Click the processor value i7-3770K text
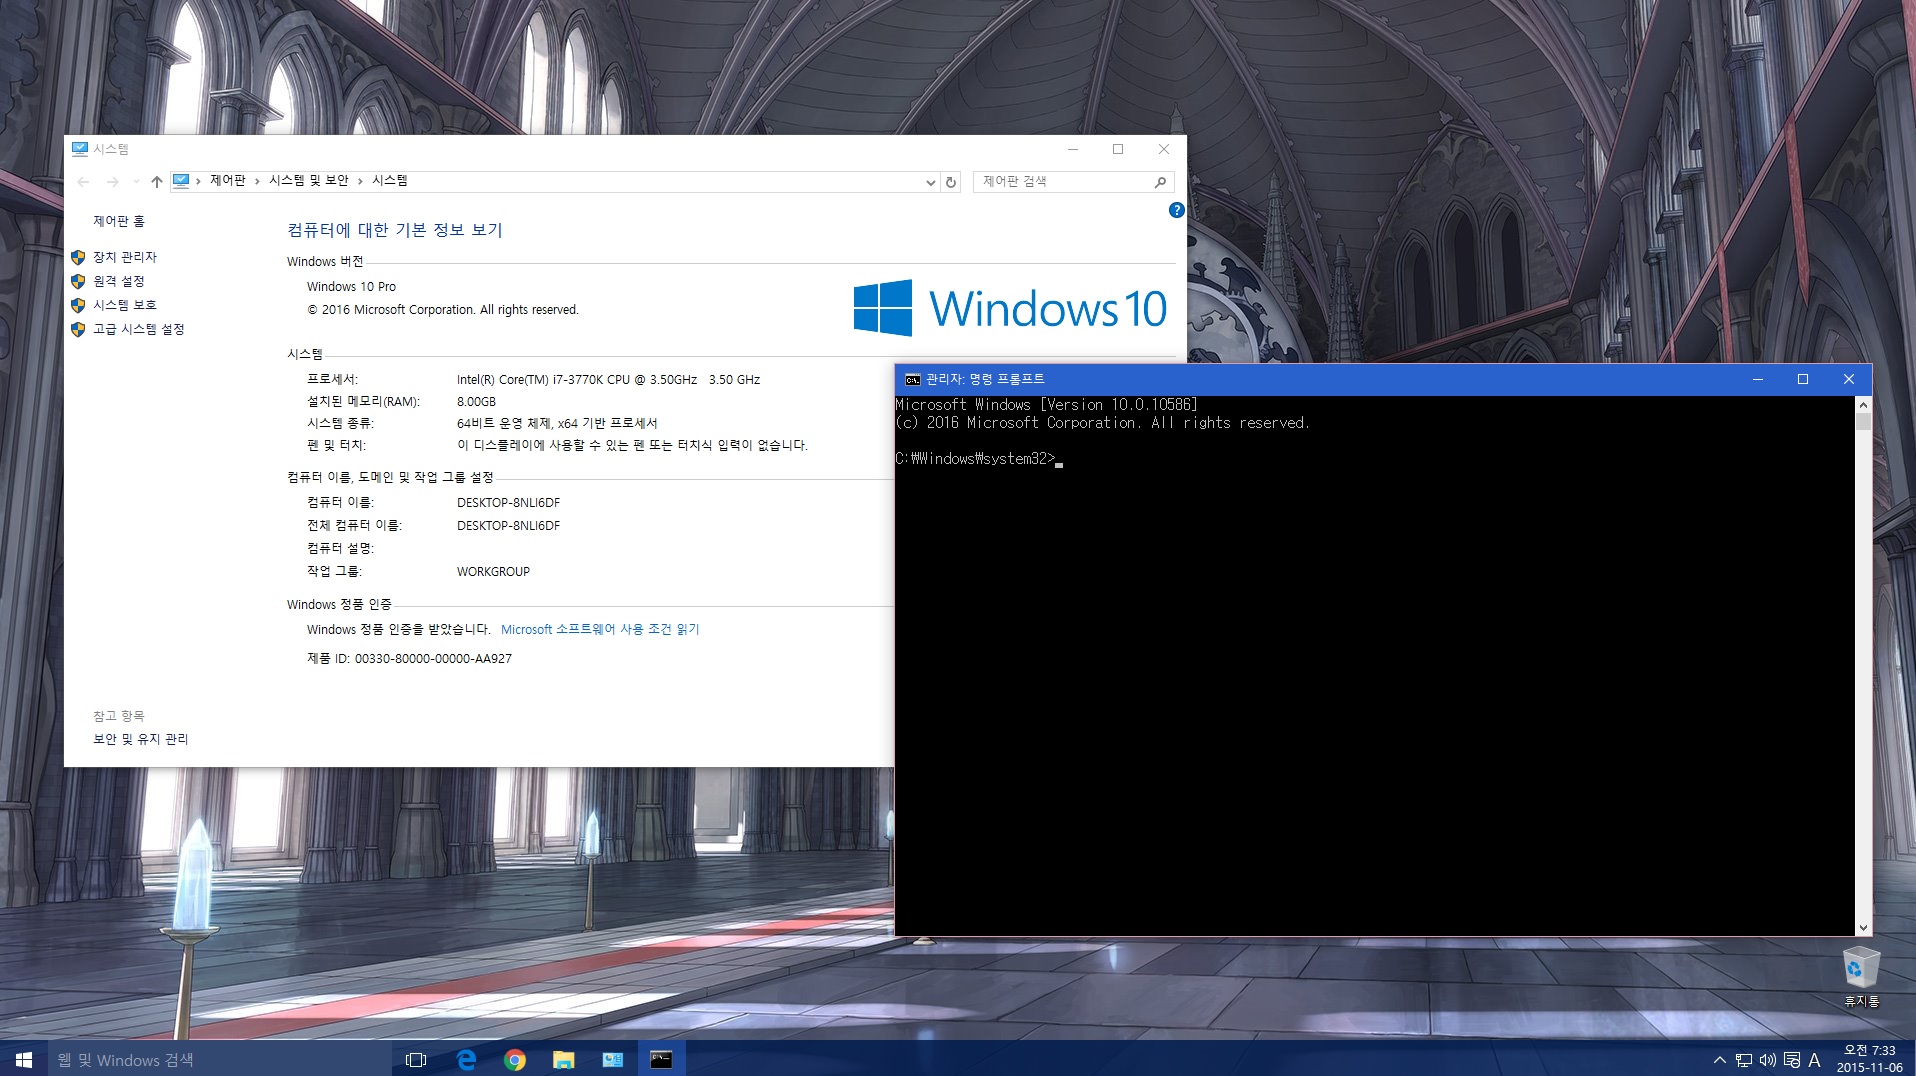 coord(608,379)
